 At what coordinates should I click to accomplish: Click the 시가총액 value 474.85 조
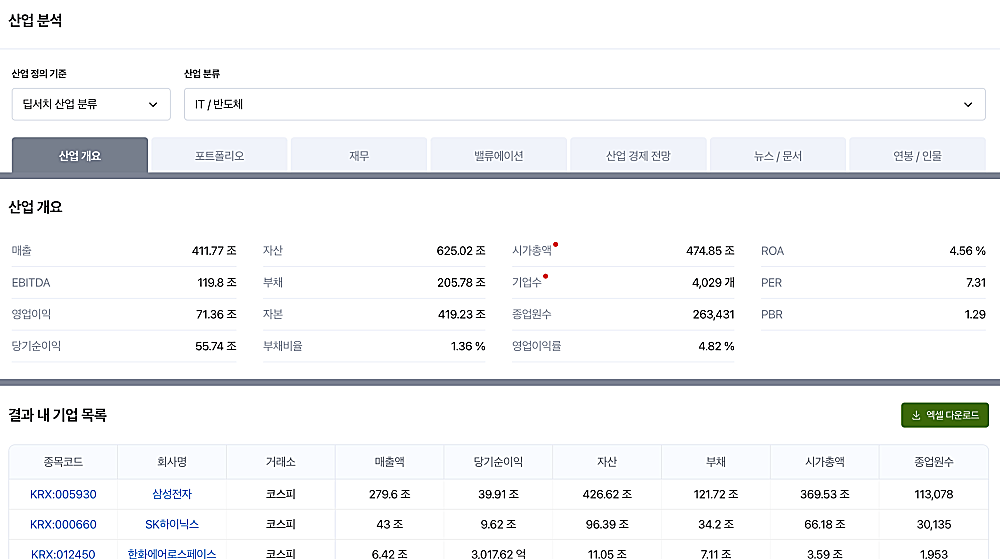click(x=710, y=250)
